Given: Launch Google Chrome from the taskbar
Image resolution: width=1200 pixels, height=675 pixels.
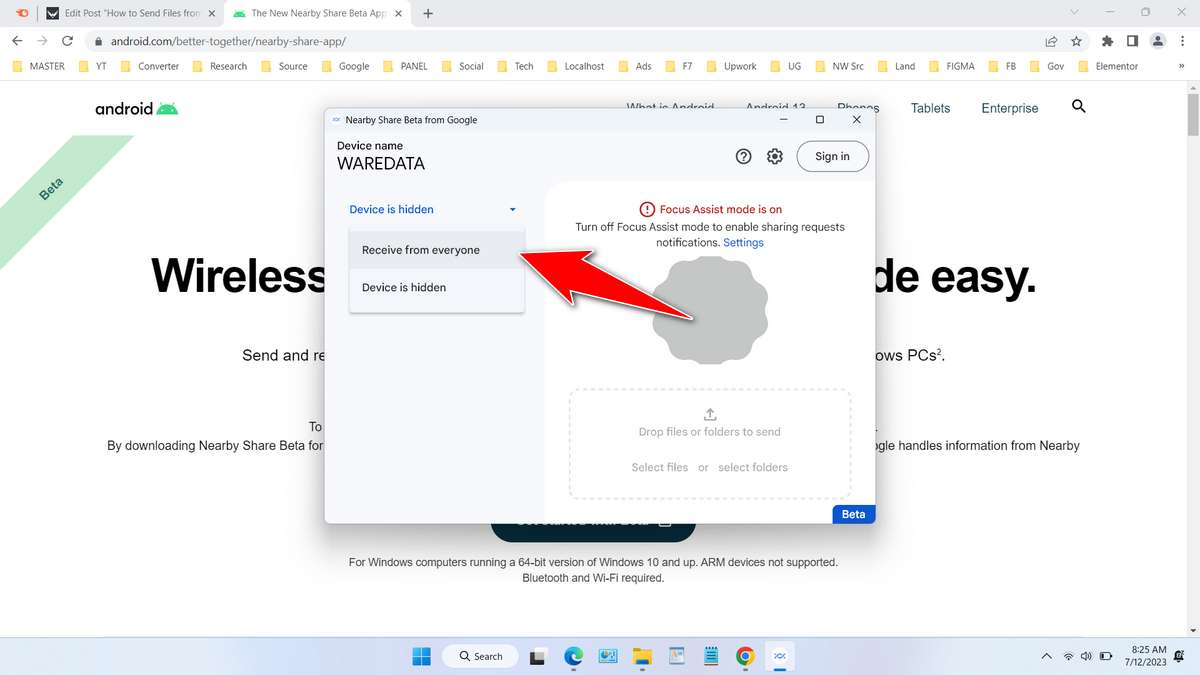Looking at the screenshot, I should (x=745, y=656).
